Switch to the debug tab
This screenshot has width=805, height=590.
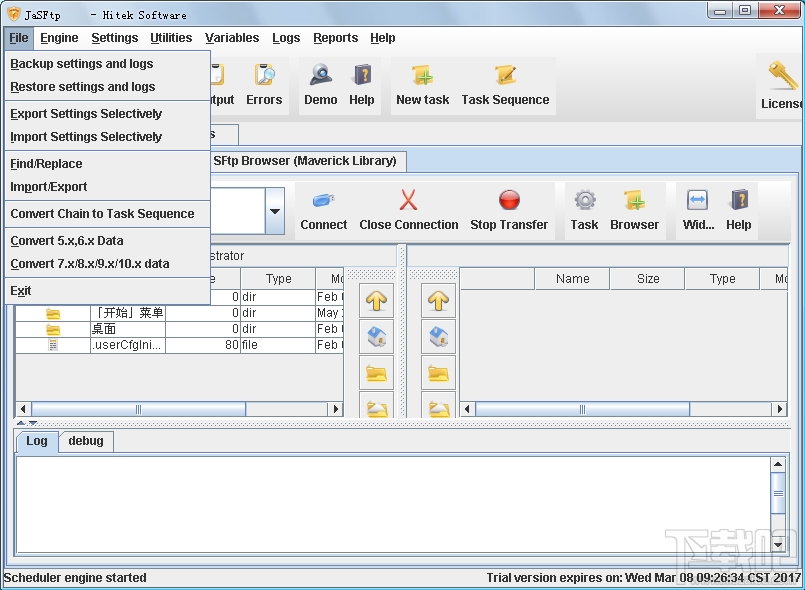86,441
